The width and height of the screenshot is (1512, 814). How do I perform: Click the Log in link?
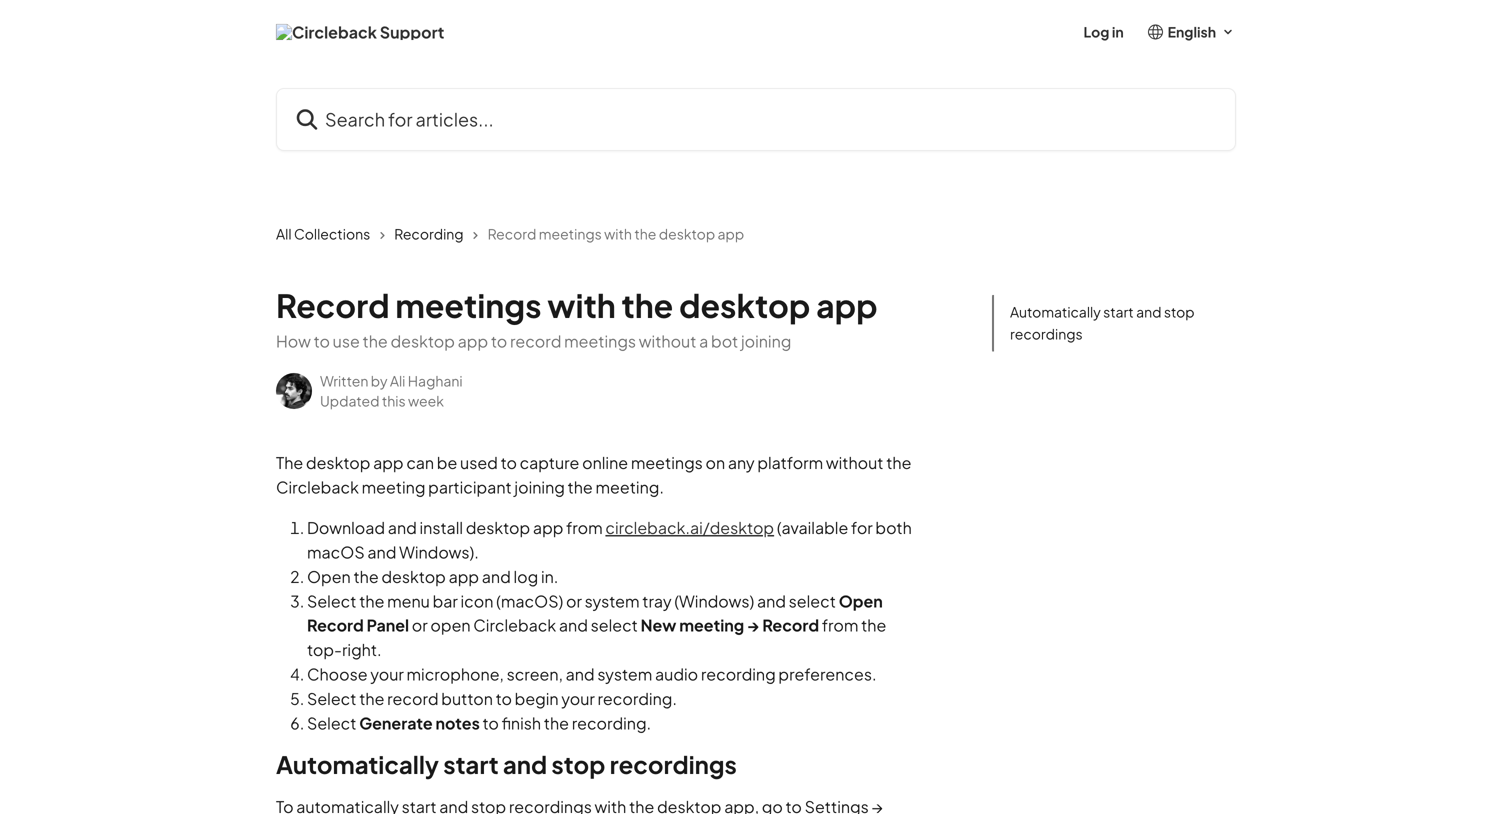1103,32
